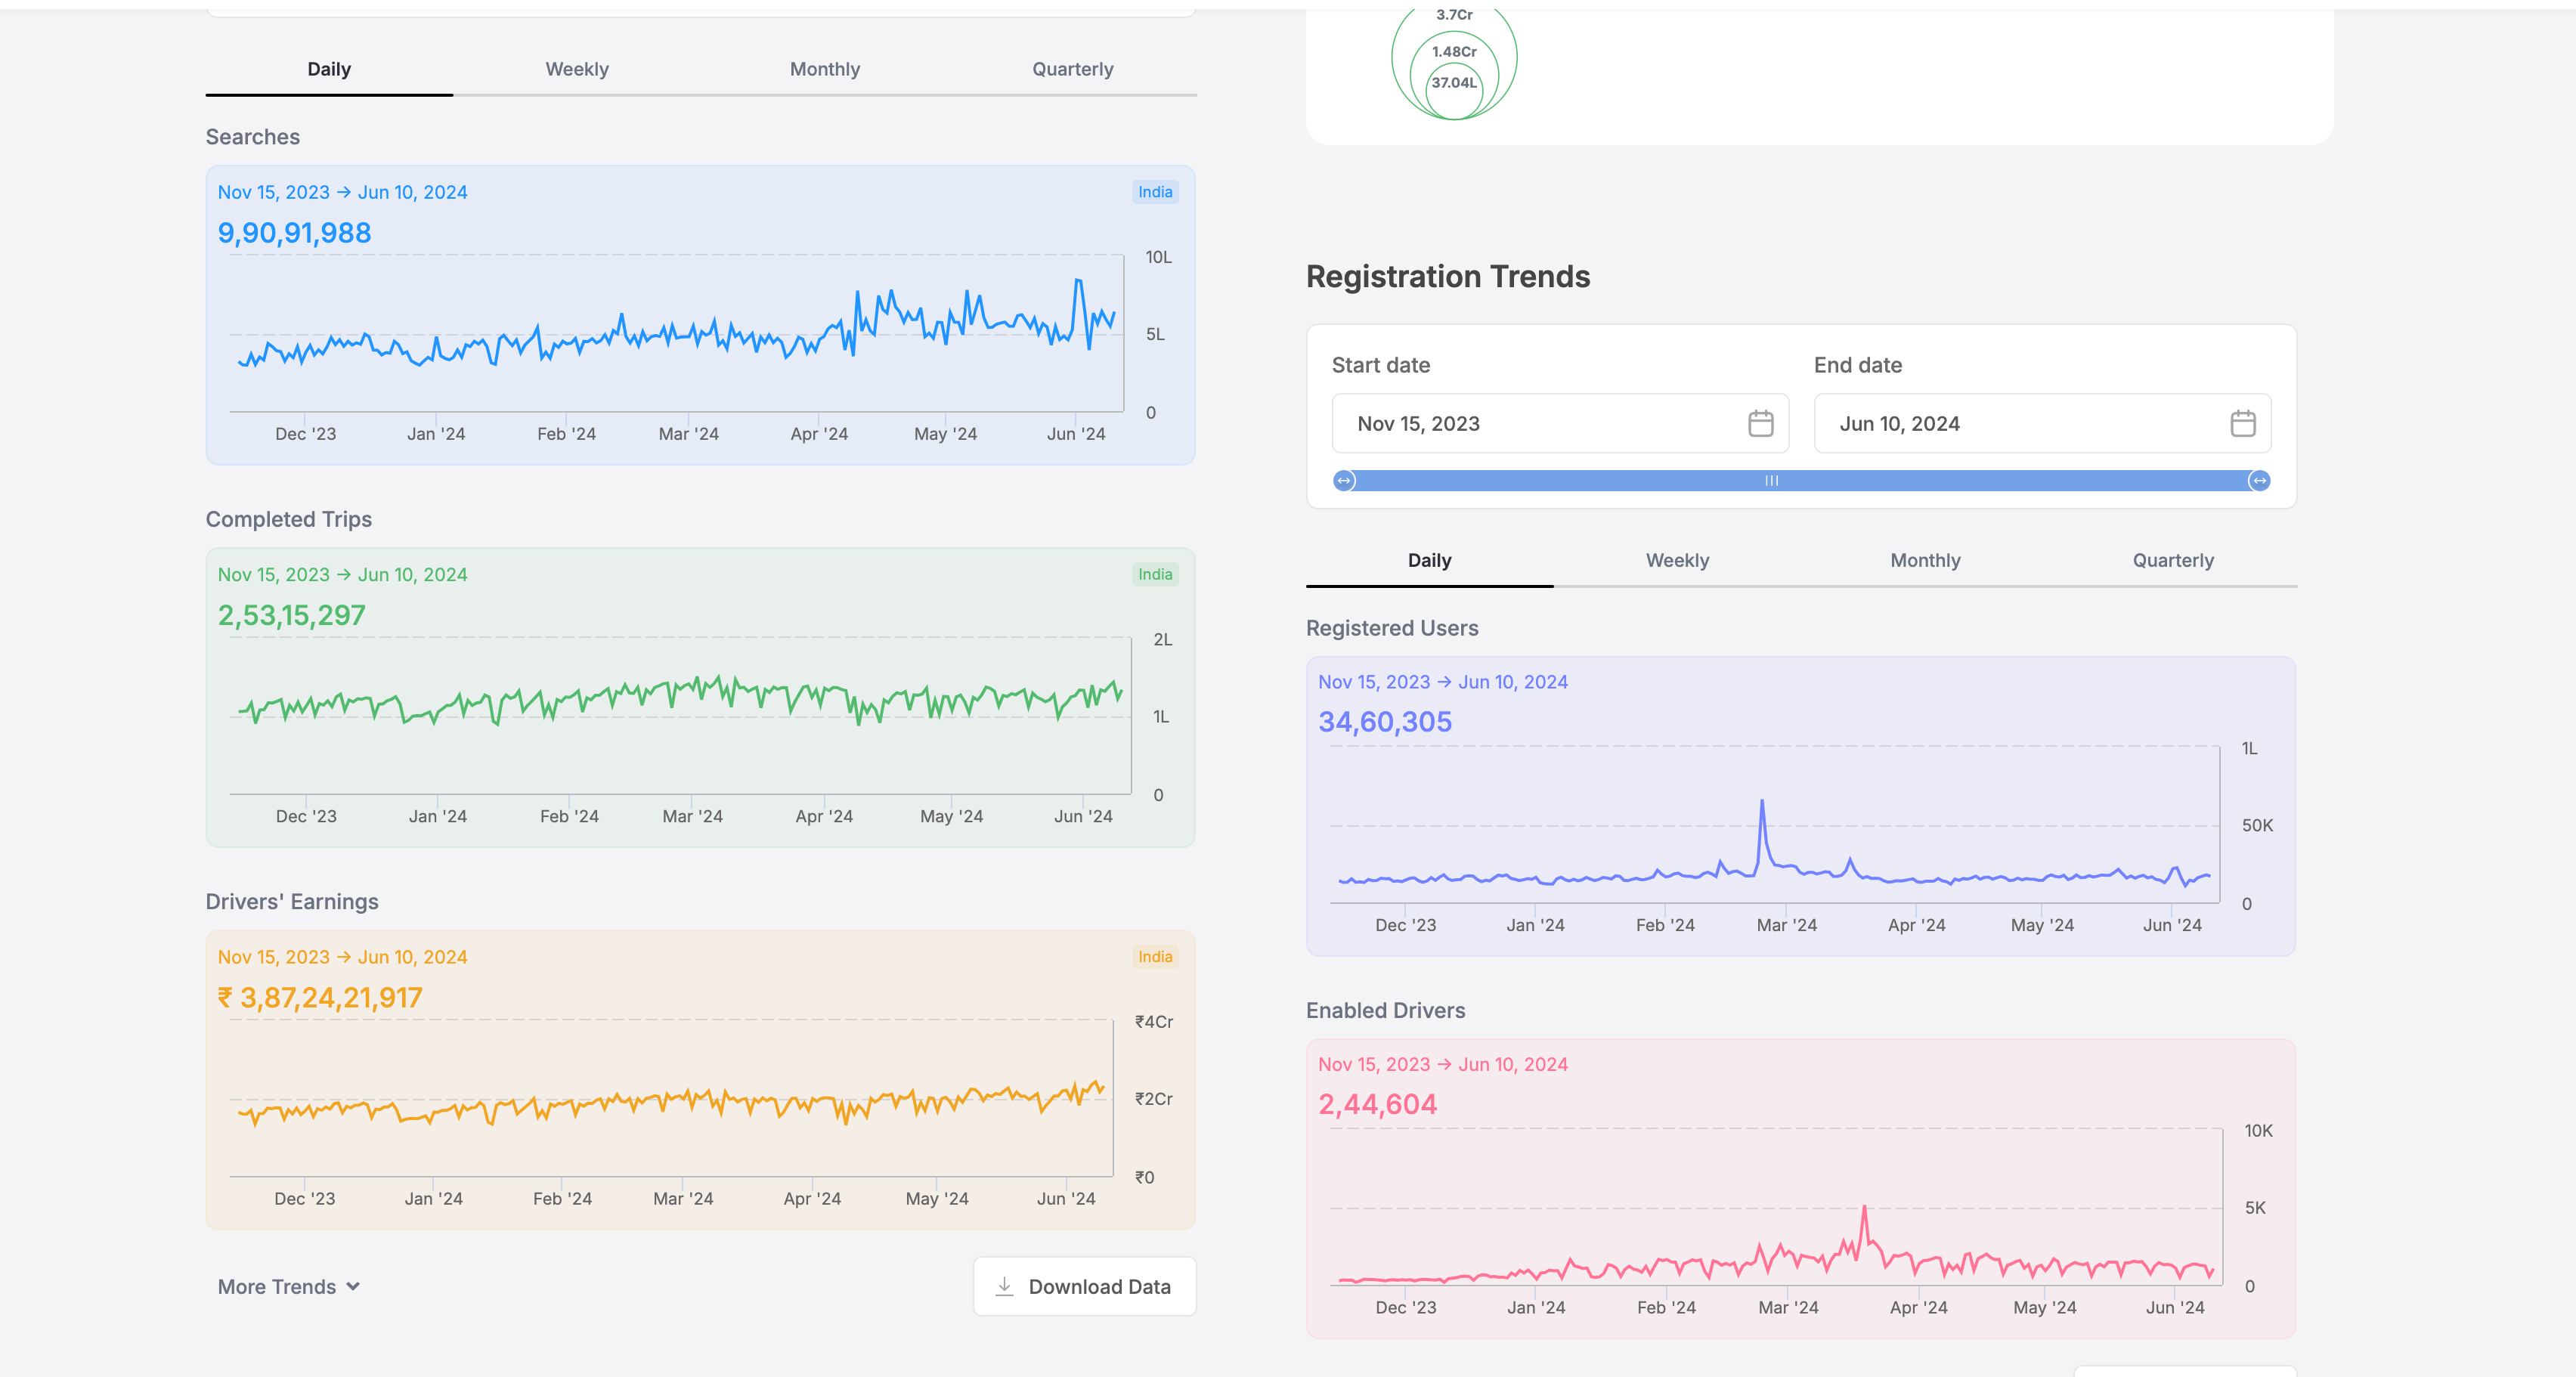Open Quarterly tab under Registration Trends
This screenshot has width=2576, height=1377.
pyautogui.click(x=2173, y=560)
